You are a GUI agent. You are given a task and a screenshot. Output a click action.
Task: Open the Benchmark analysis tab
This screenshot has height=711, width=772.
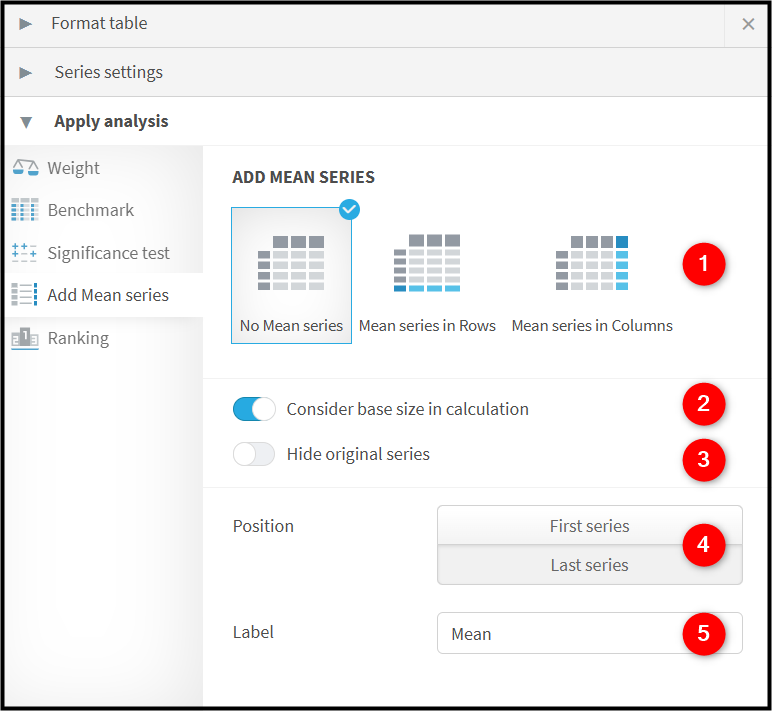click(104, 210)
